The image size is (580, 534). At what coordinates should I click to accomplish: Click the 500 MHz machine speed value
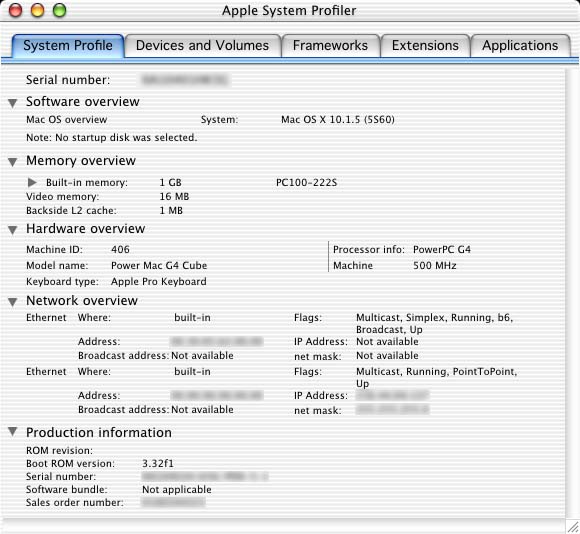click(435, 266)
